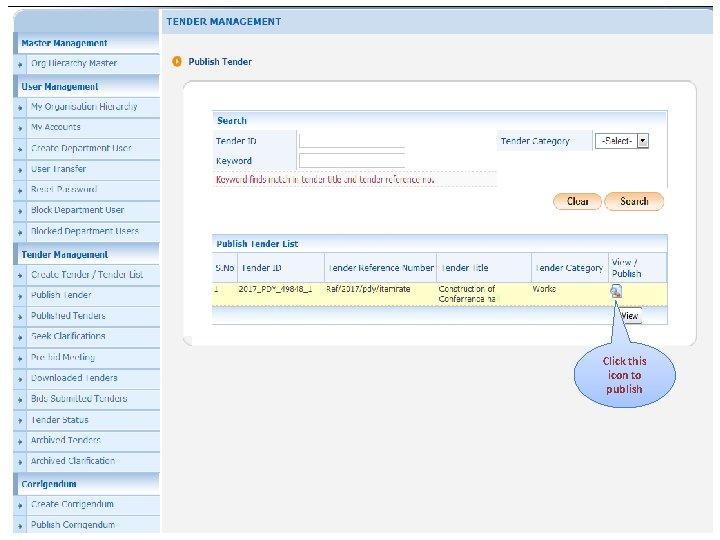Select Publish Tender in sidebar
Screen dimensions: 720x540
[61, 295]
